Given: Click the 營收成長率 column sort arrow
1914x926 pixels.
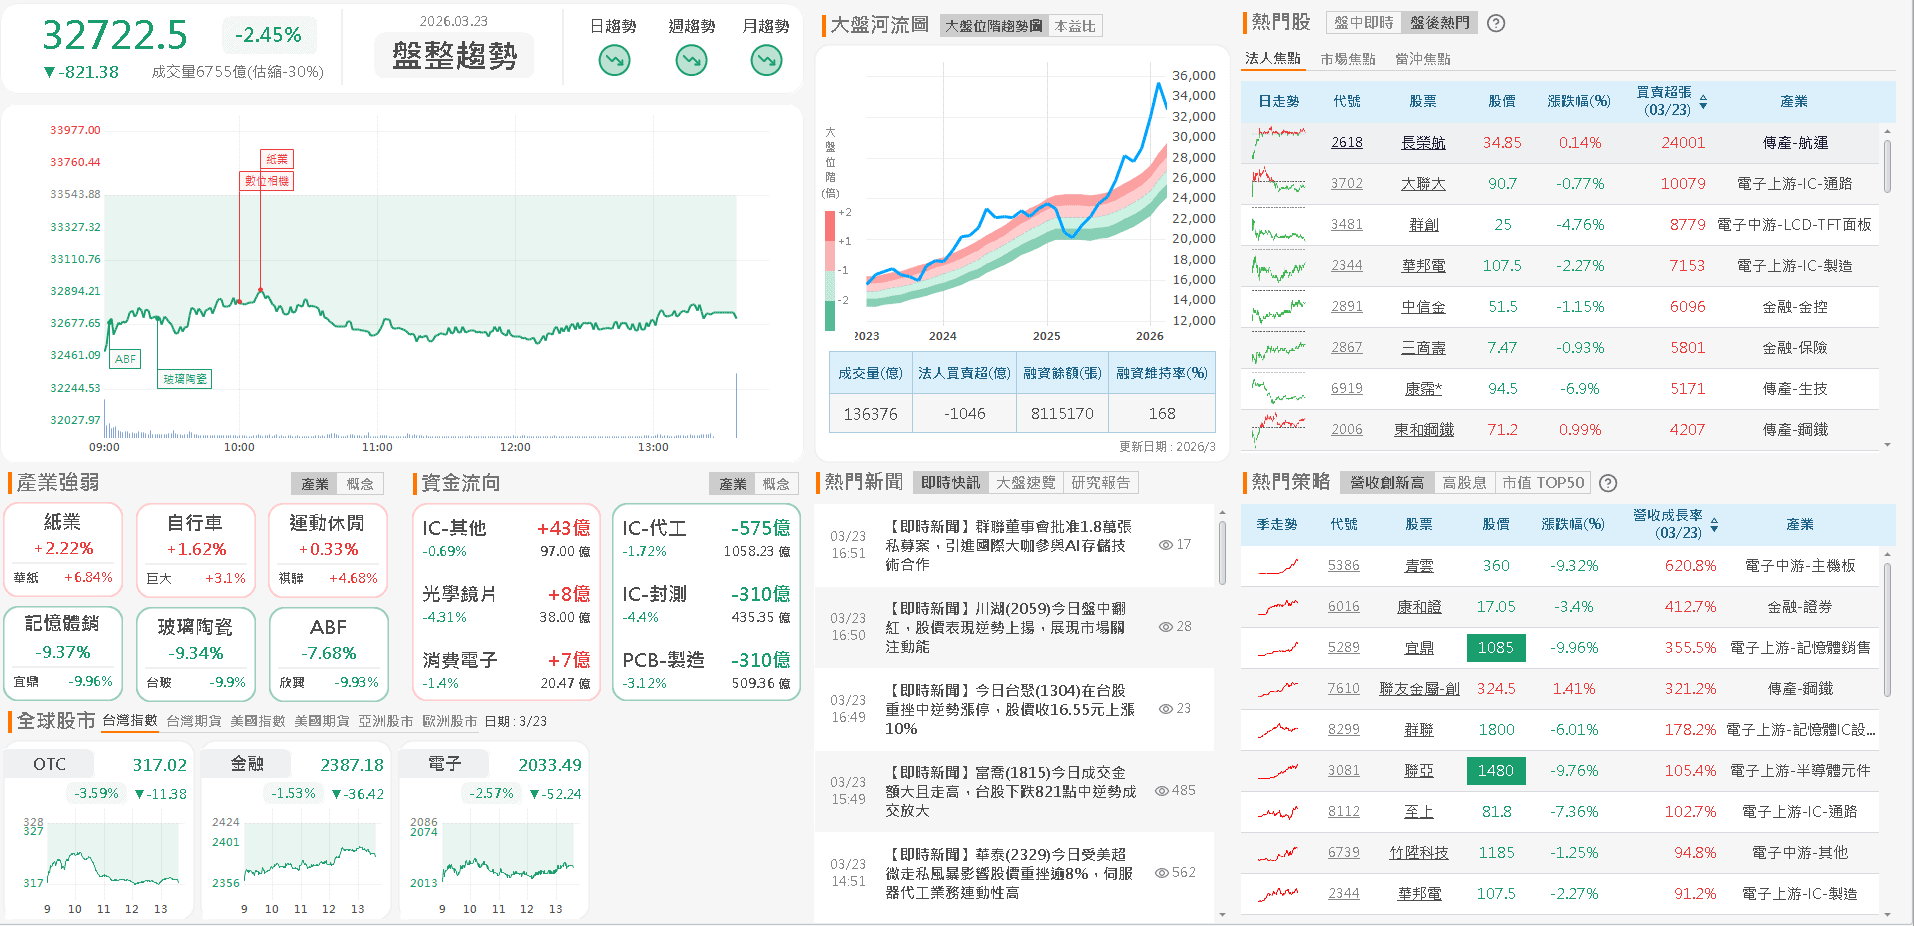Looking at the screenshot, I should (1713, 523).
